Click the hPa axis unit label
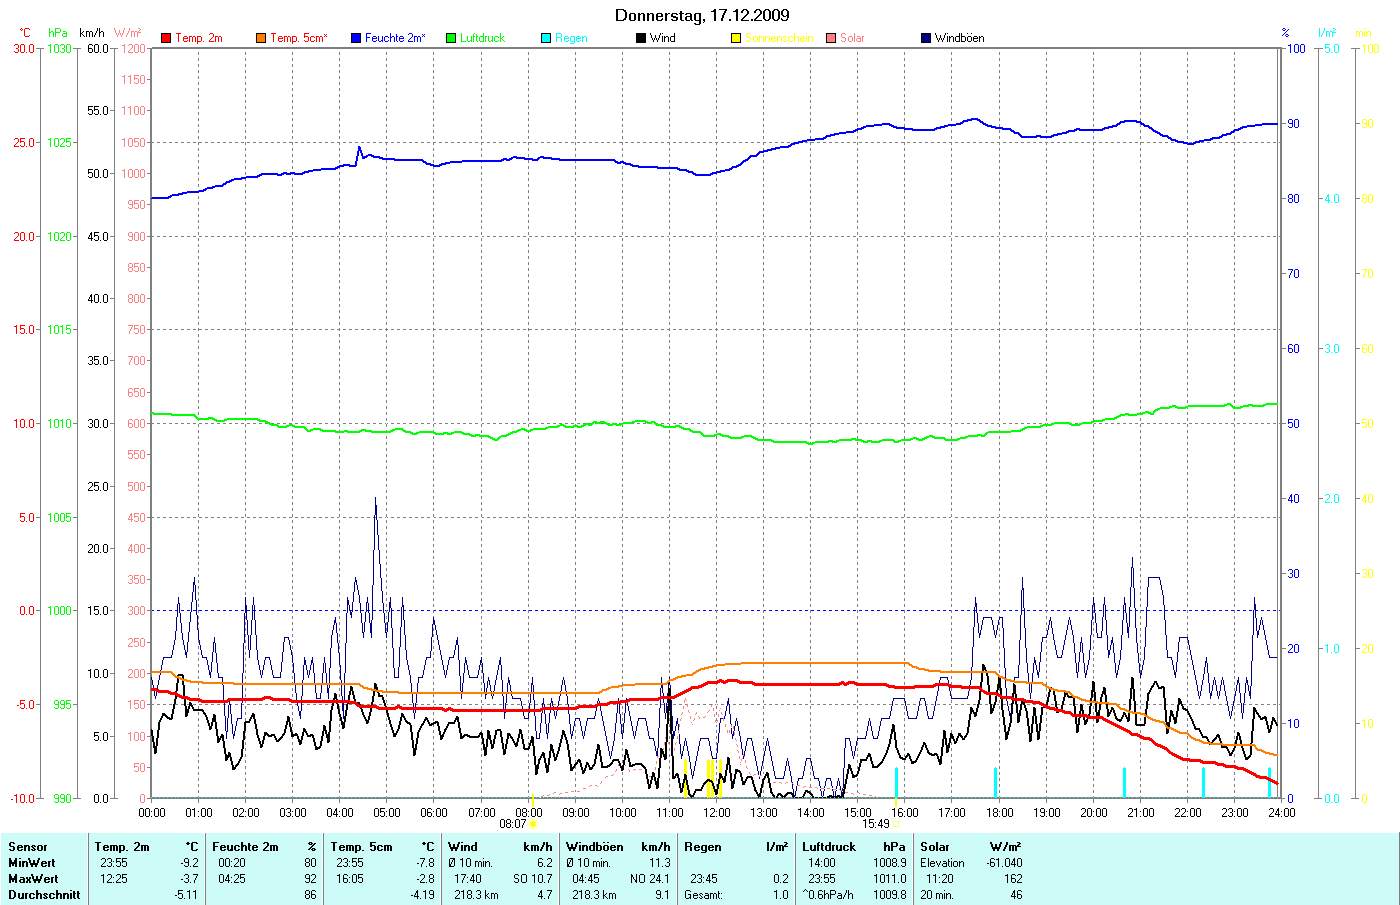The height and width of the screenshot is (905, 1400). click(x=58, y=33)
